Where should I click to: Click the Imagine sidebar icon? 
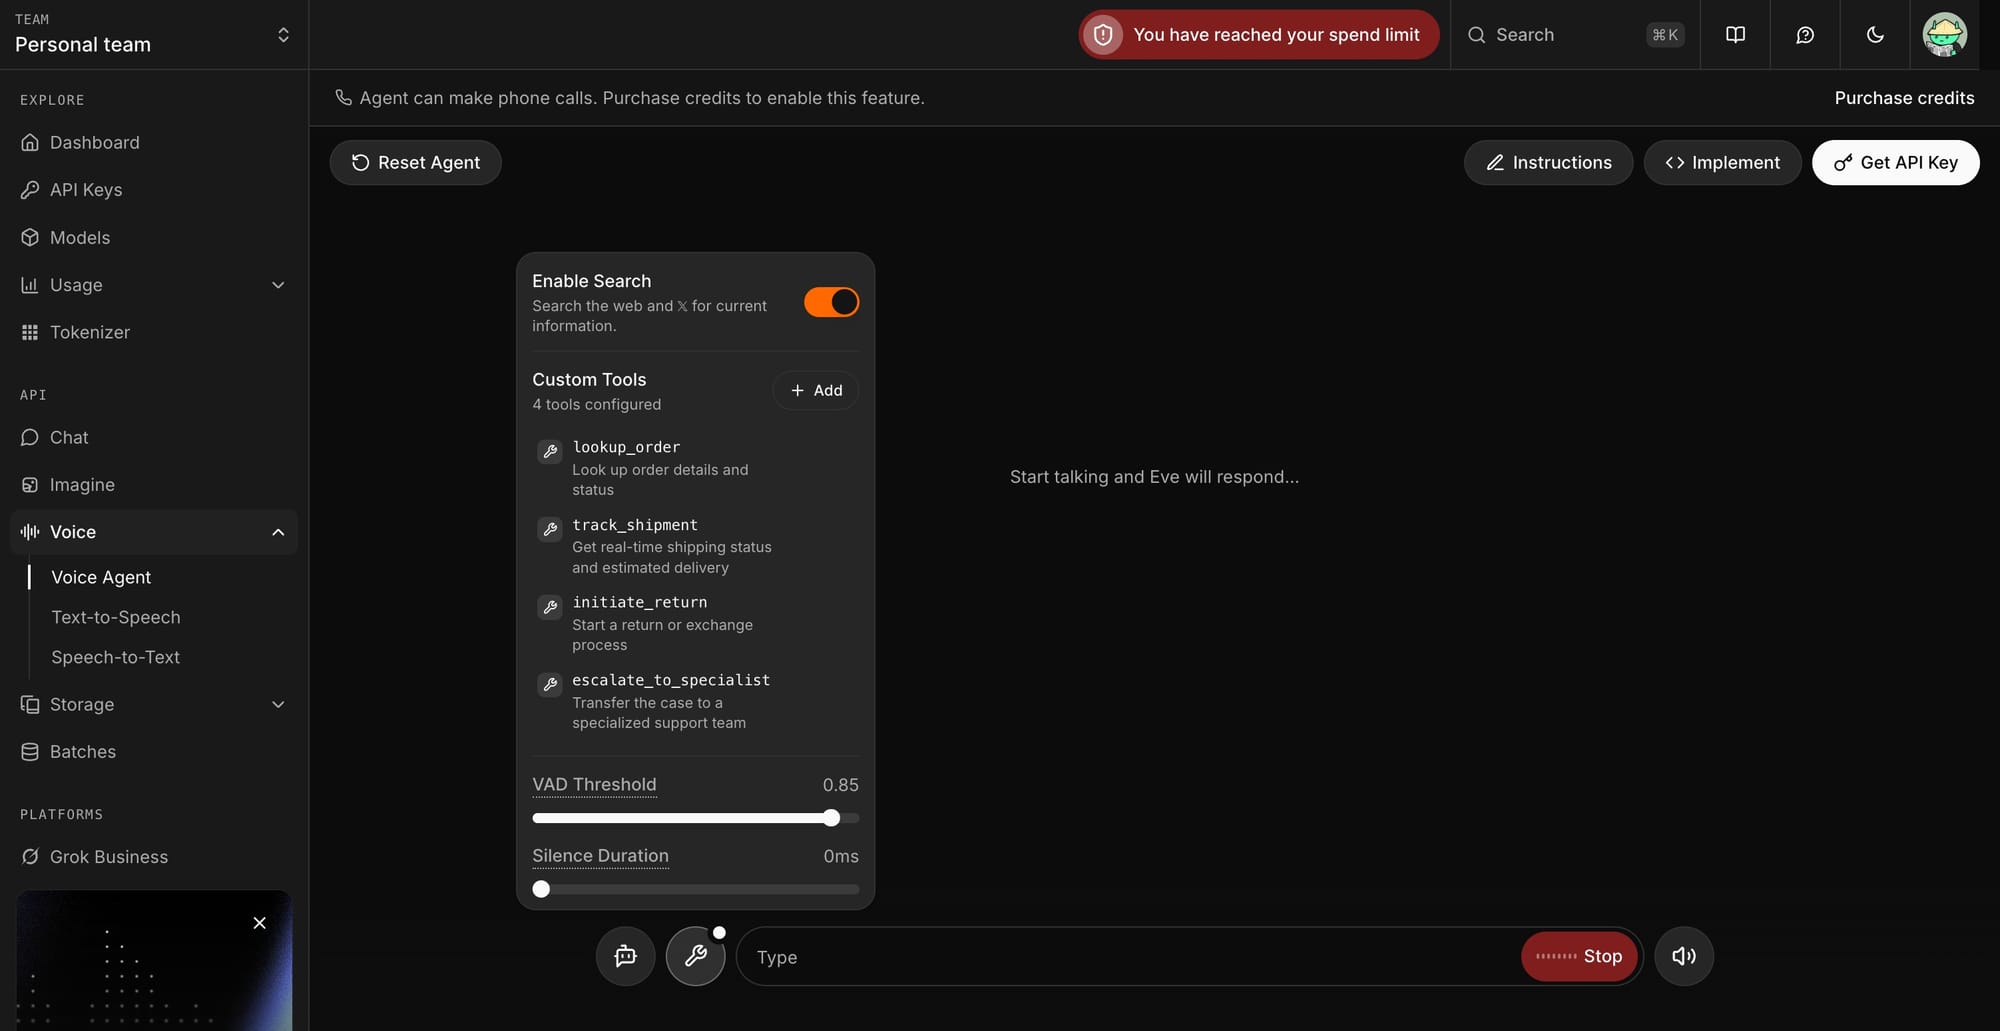30,484
